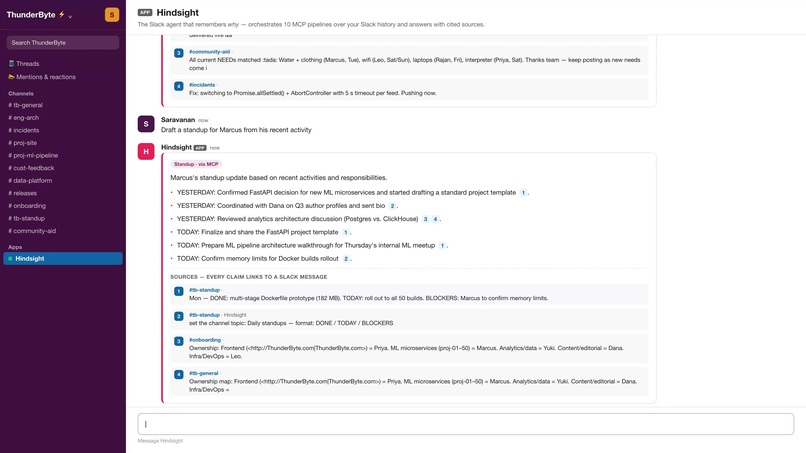Viewport: 806px width, 453px height.
Task: Select 'Draft a standup for Marcus' message text
Action: (236, 130)
